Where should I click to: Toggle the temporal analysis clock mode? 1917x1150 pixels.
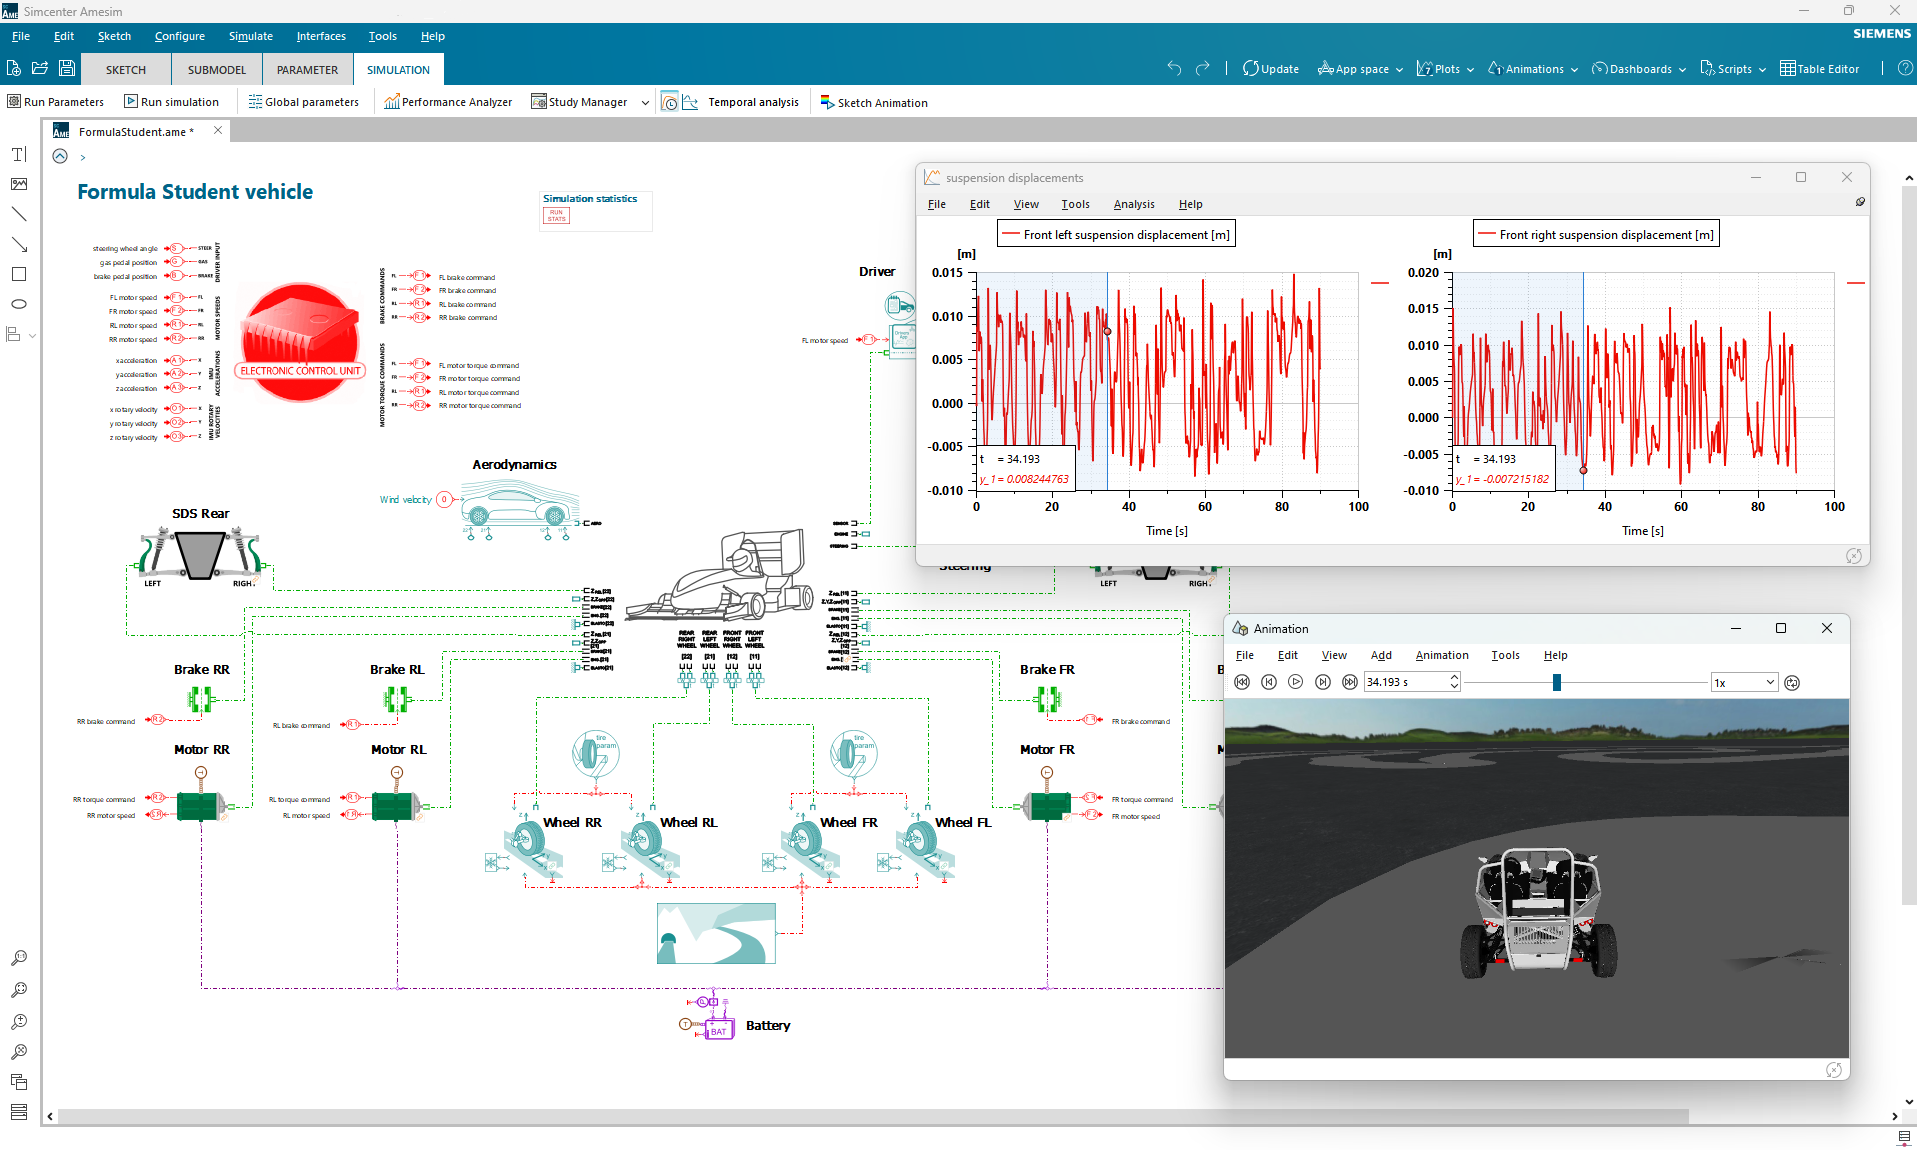pos(670,102)
